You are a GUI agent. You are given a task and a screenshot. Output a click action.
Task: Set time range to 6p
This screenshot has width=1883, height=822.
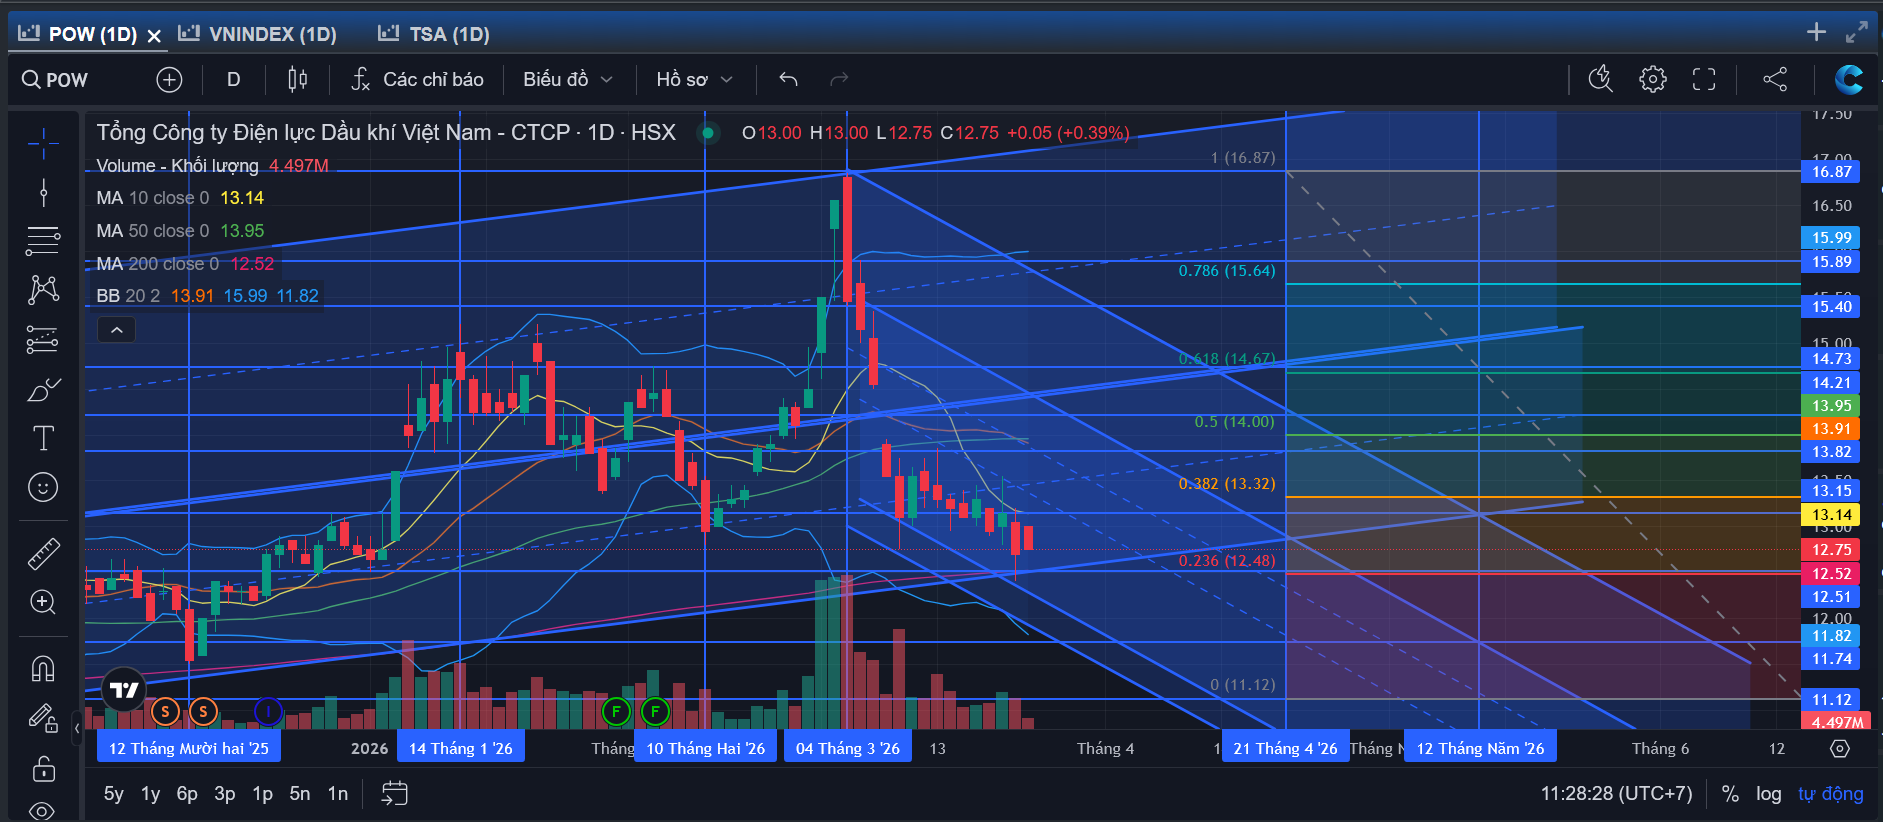click(187, 794)
